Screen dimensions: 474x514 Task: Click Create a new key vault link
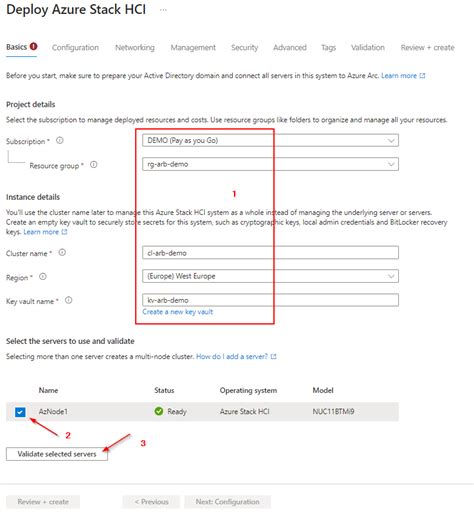177,312
